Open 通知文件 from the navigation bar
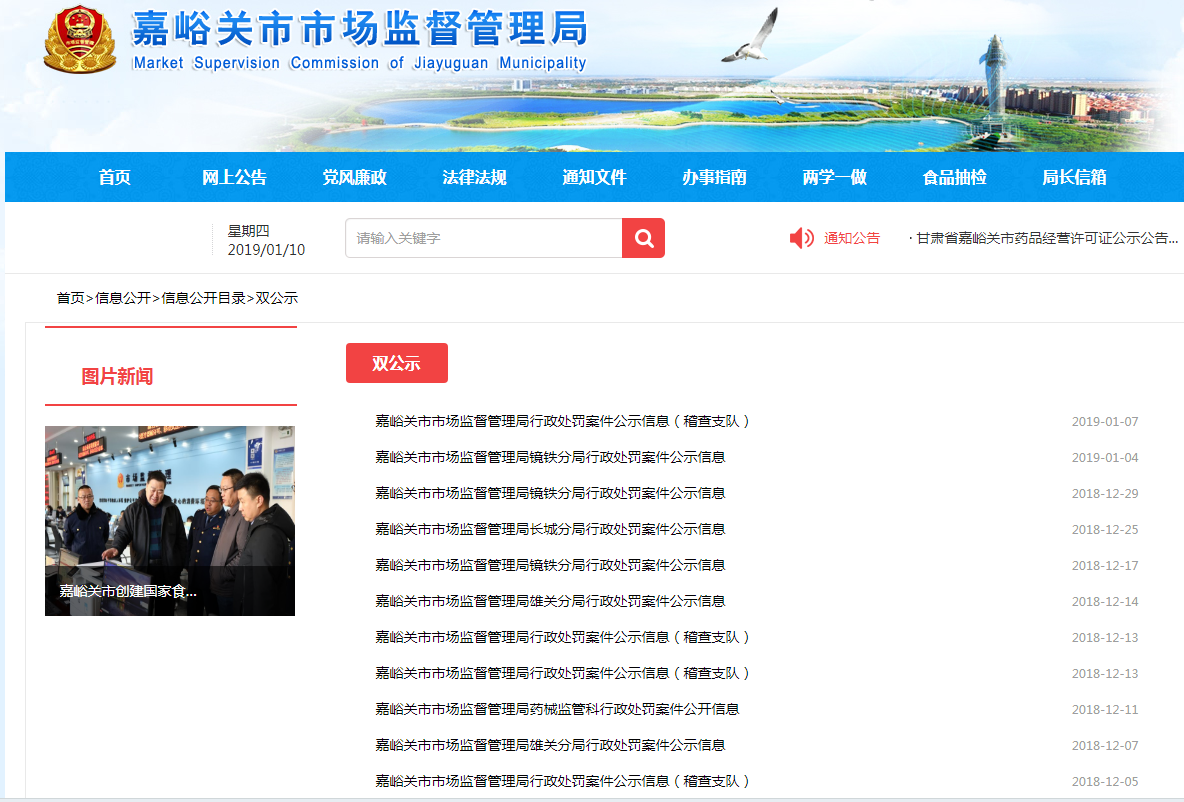1184x802 pixels. click(x=594, y=177)
